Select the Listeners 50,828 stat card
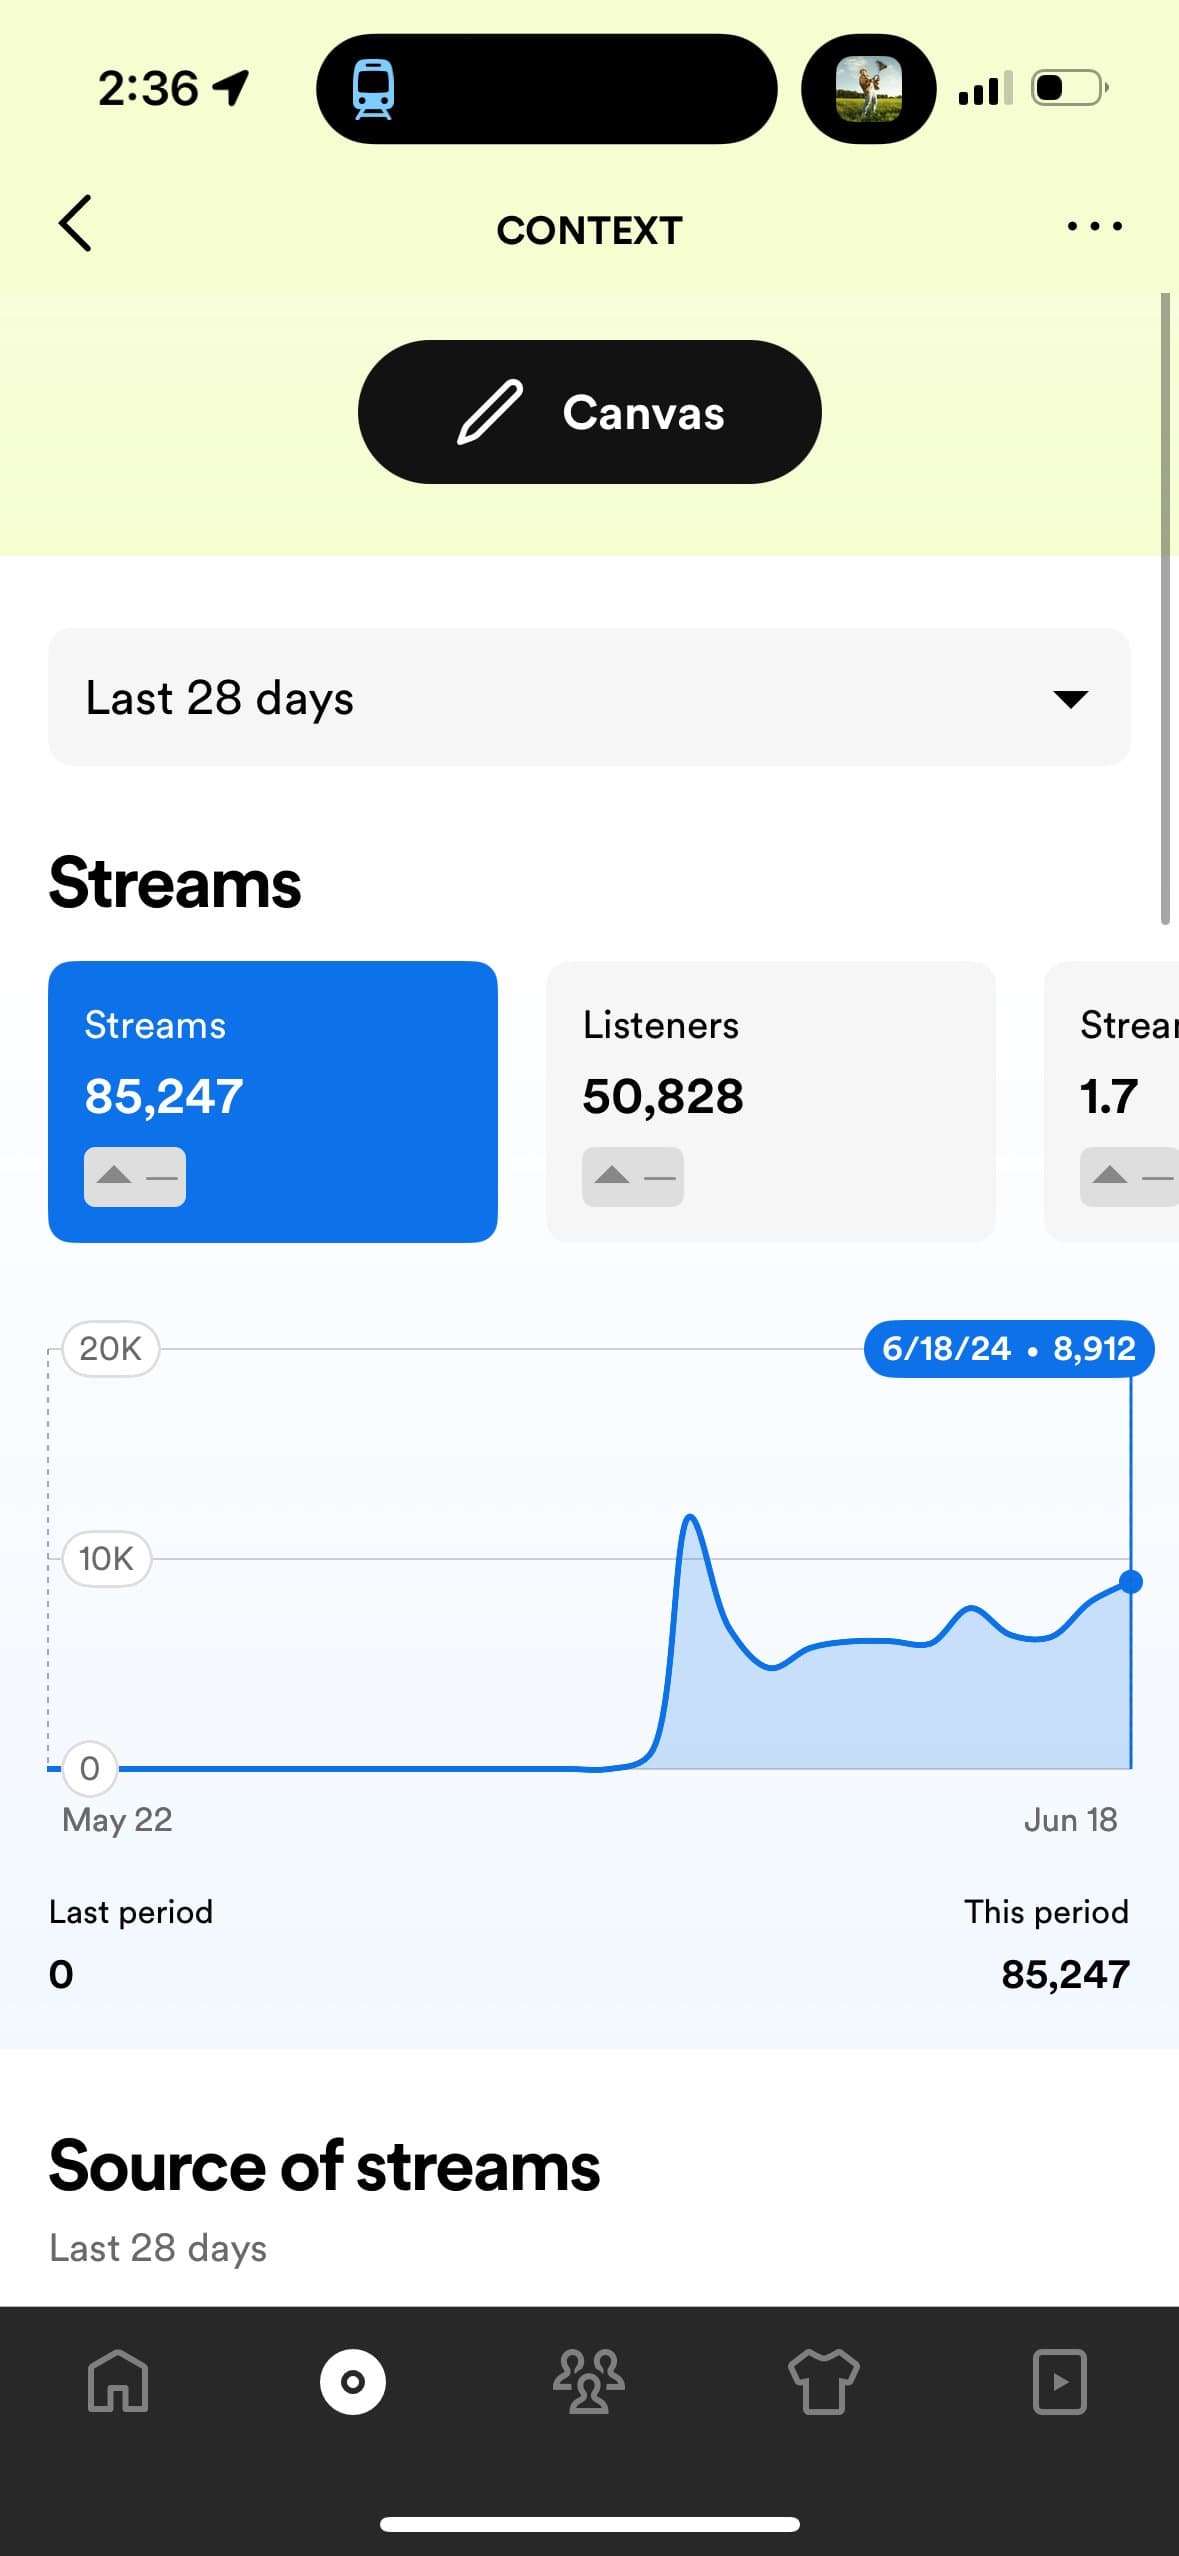 [x=770, y=1101]
